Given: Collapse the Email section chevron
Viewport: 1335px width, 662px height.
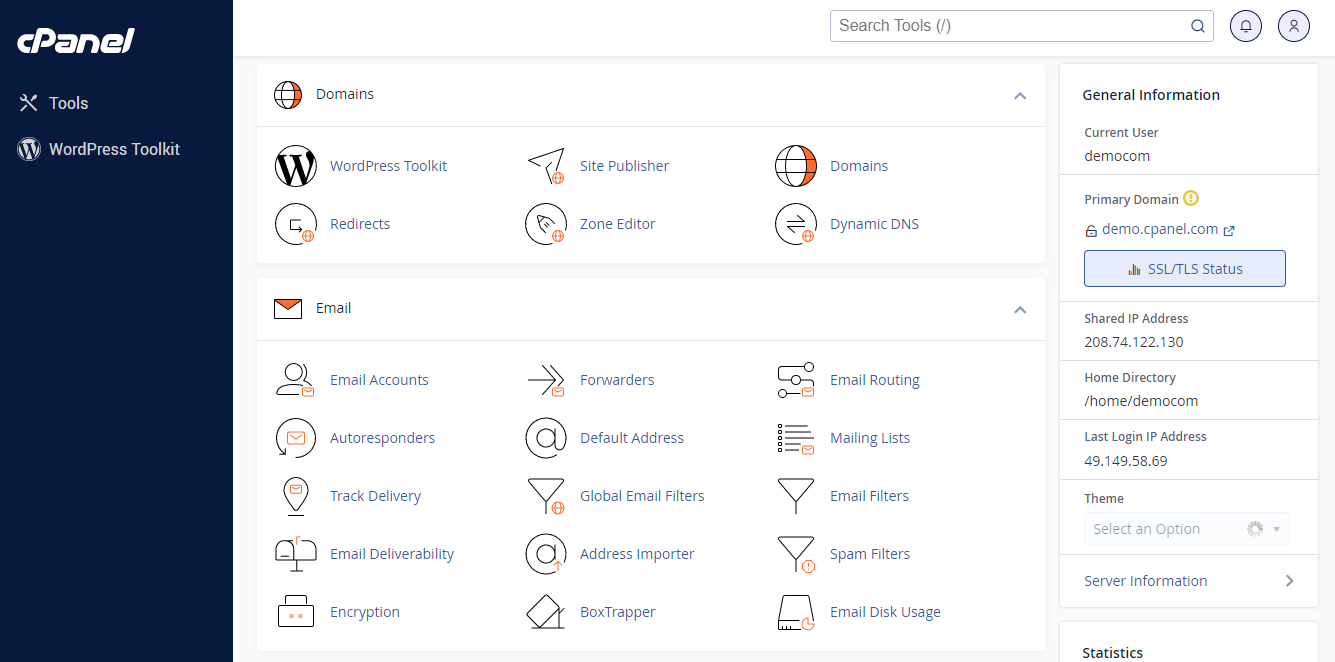Looking at the screenshot, I should point(1020,310).
